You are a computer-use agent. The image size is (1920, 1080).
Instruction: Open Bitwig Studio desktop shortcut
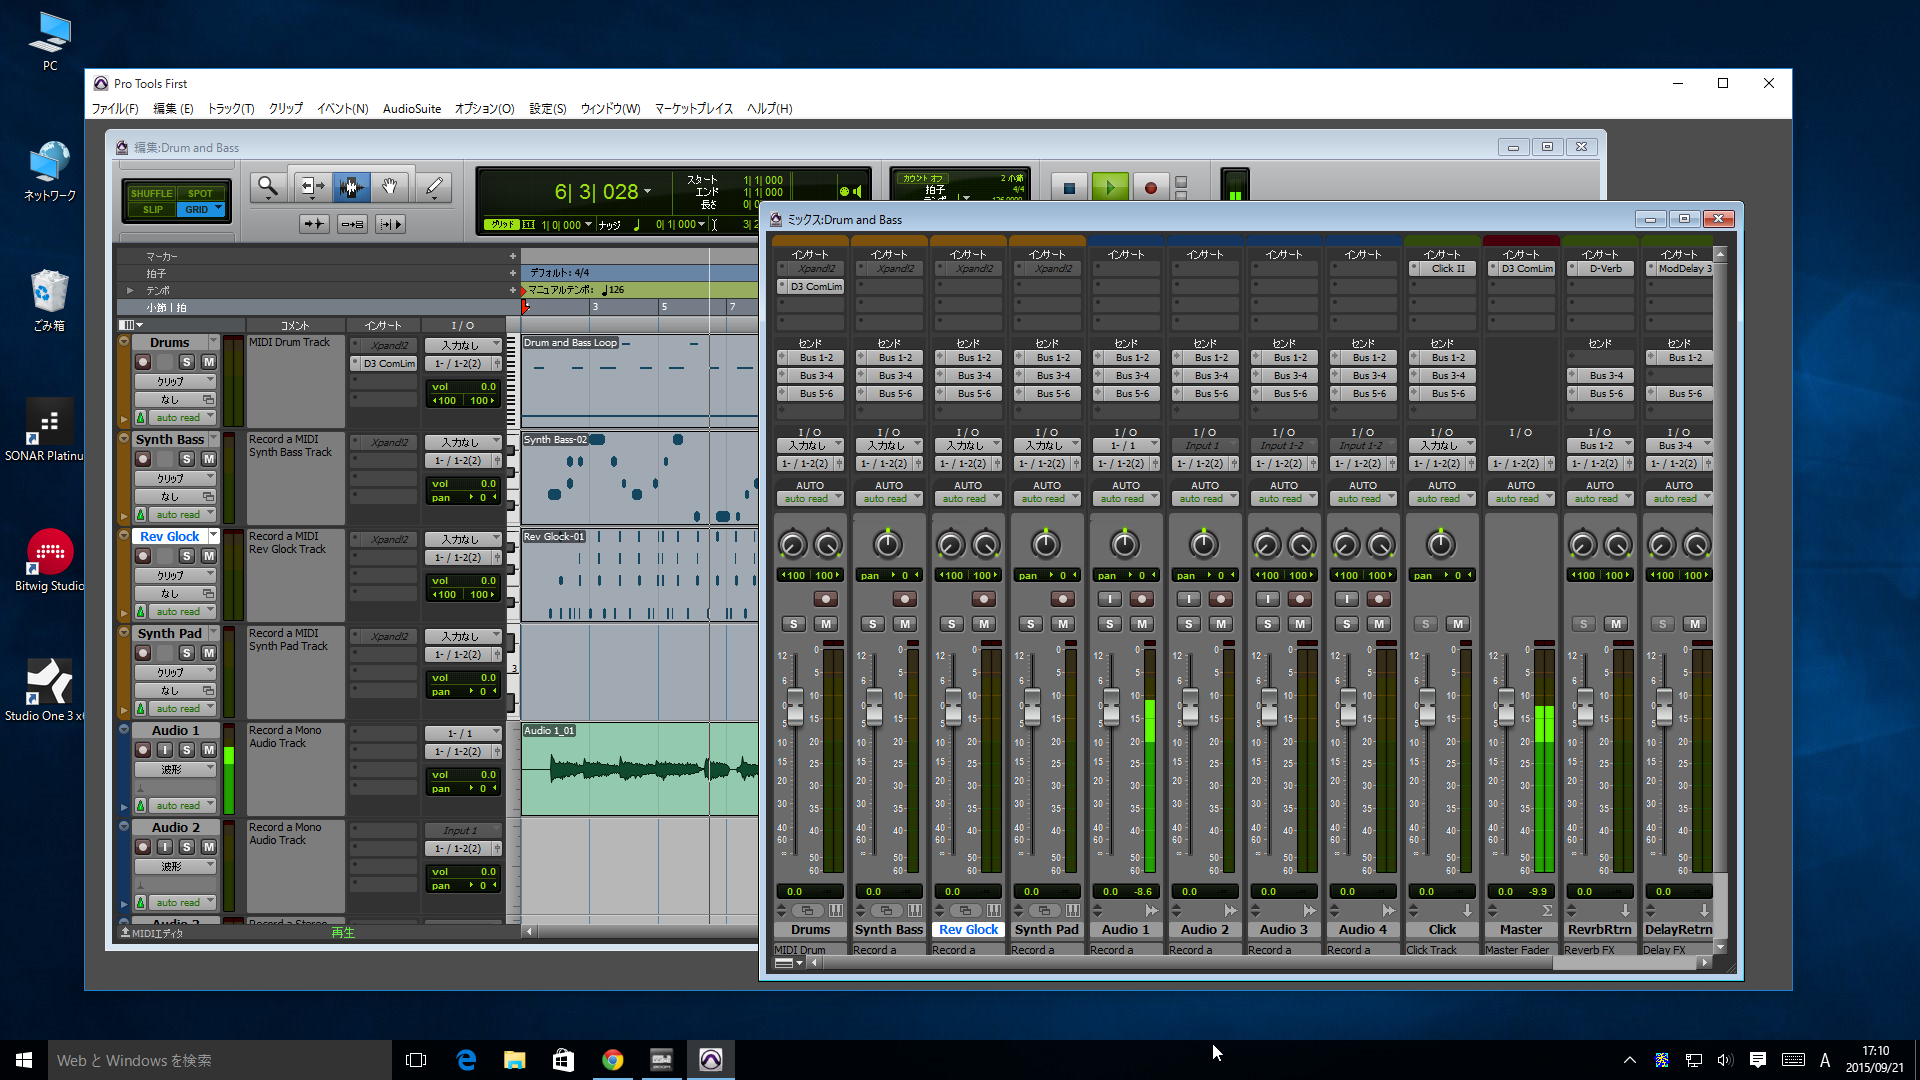click(49, 560)
